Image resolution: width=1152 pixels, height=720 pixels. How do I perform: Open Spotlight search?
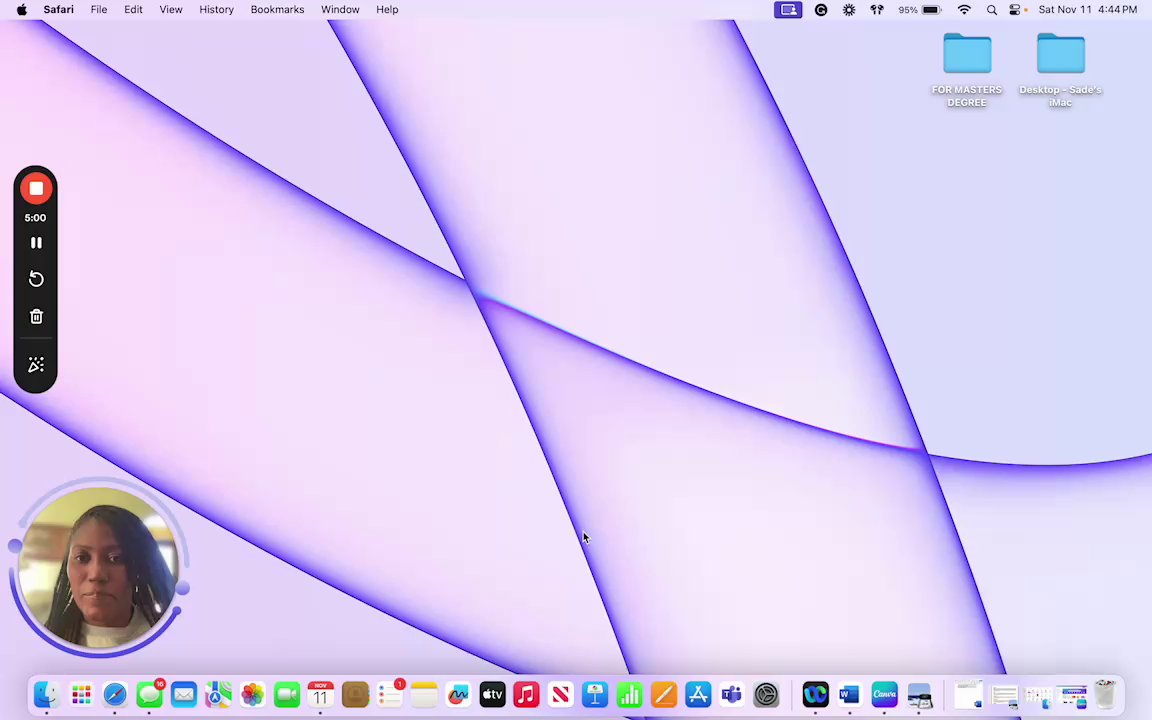(991, 10)
